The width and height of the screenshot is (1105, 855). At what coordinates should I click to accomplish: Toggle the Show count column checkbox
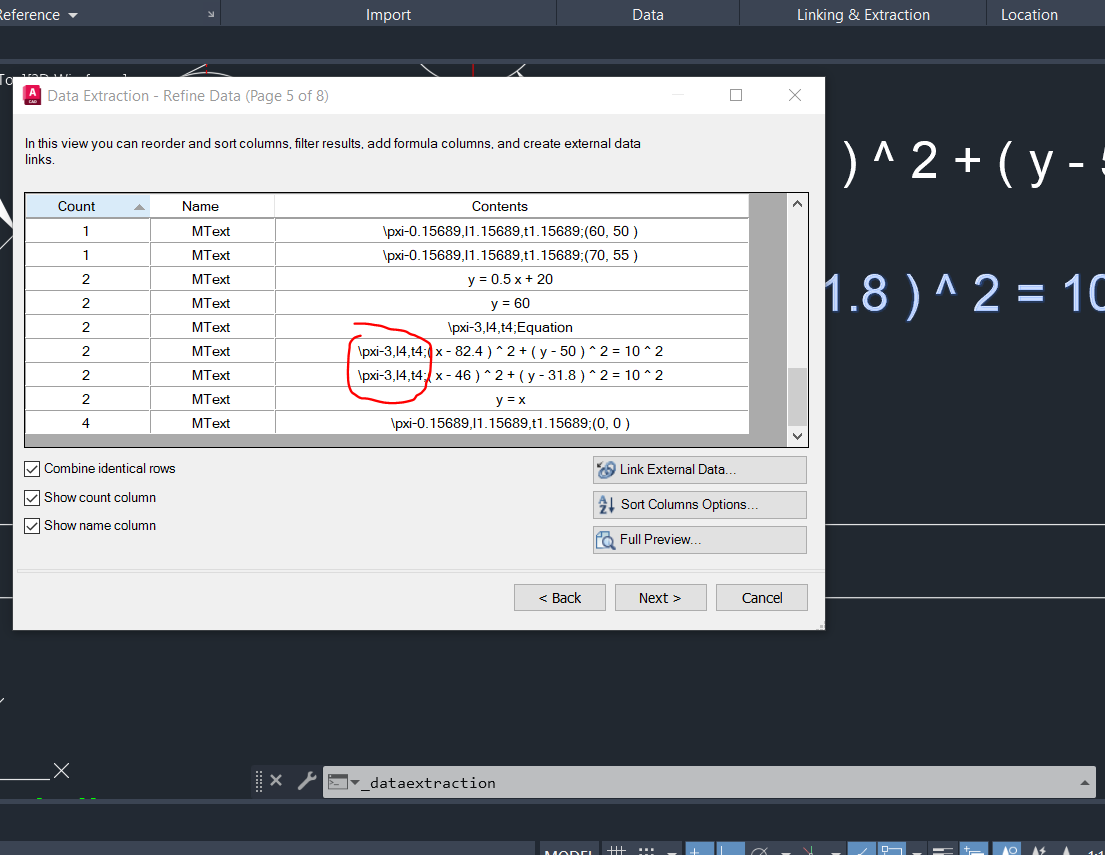(x=32, y=498)
